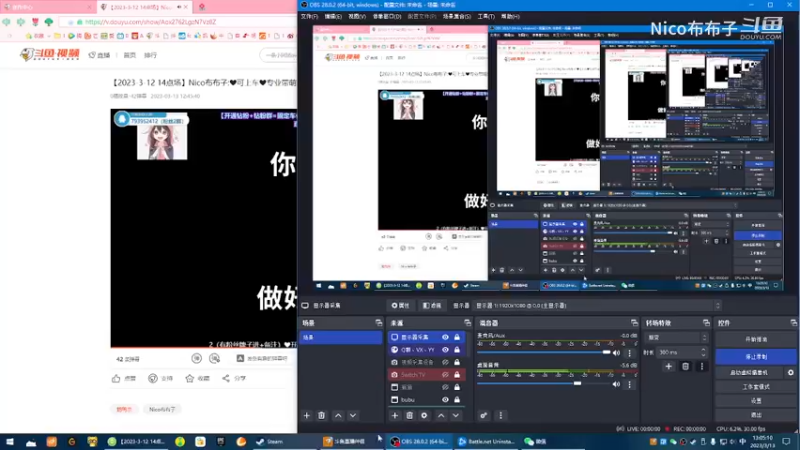Open source Properties button in source toolbar
The image size is (800, 450).
401,306
